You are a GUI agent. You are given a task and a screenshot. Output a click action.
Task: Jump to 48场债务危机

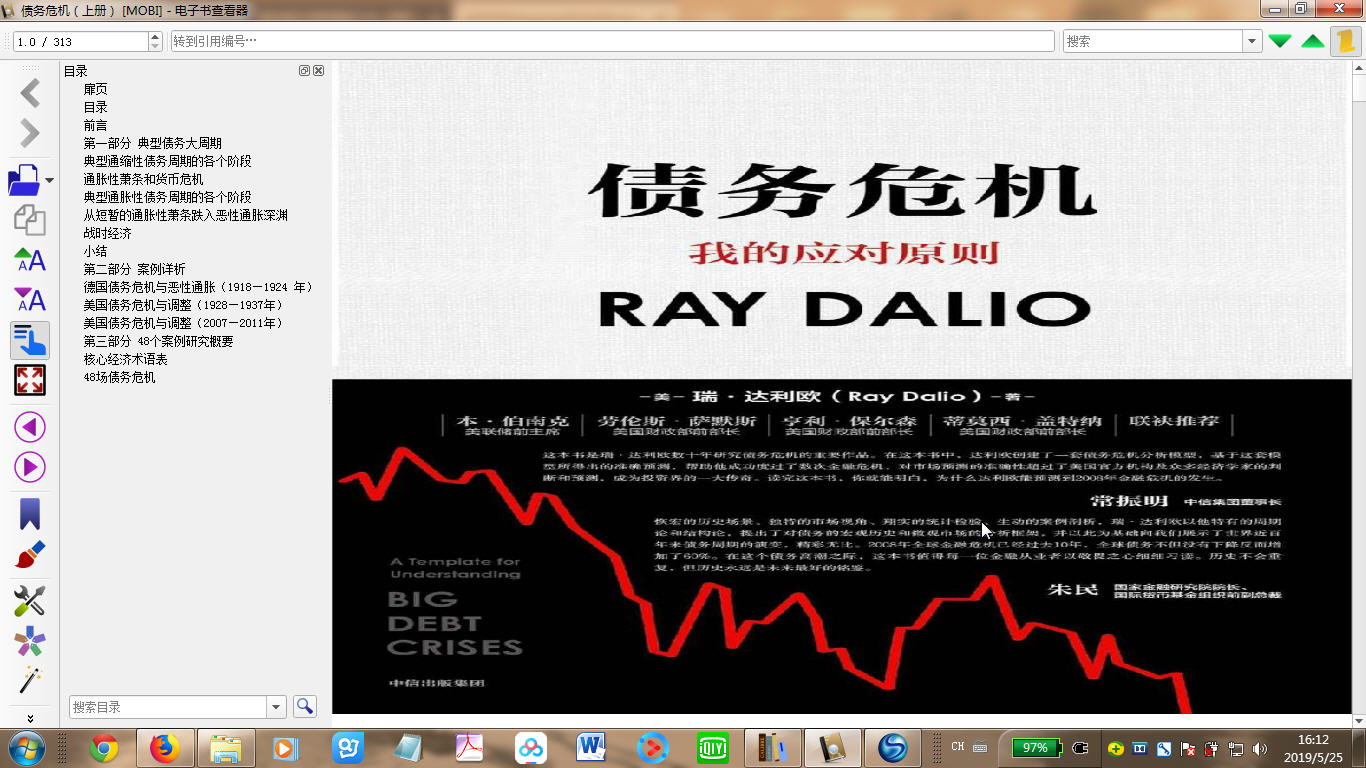pyautogui.click(x=120, y=377)
